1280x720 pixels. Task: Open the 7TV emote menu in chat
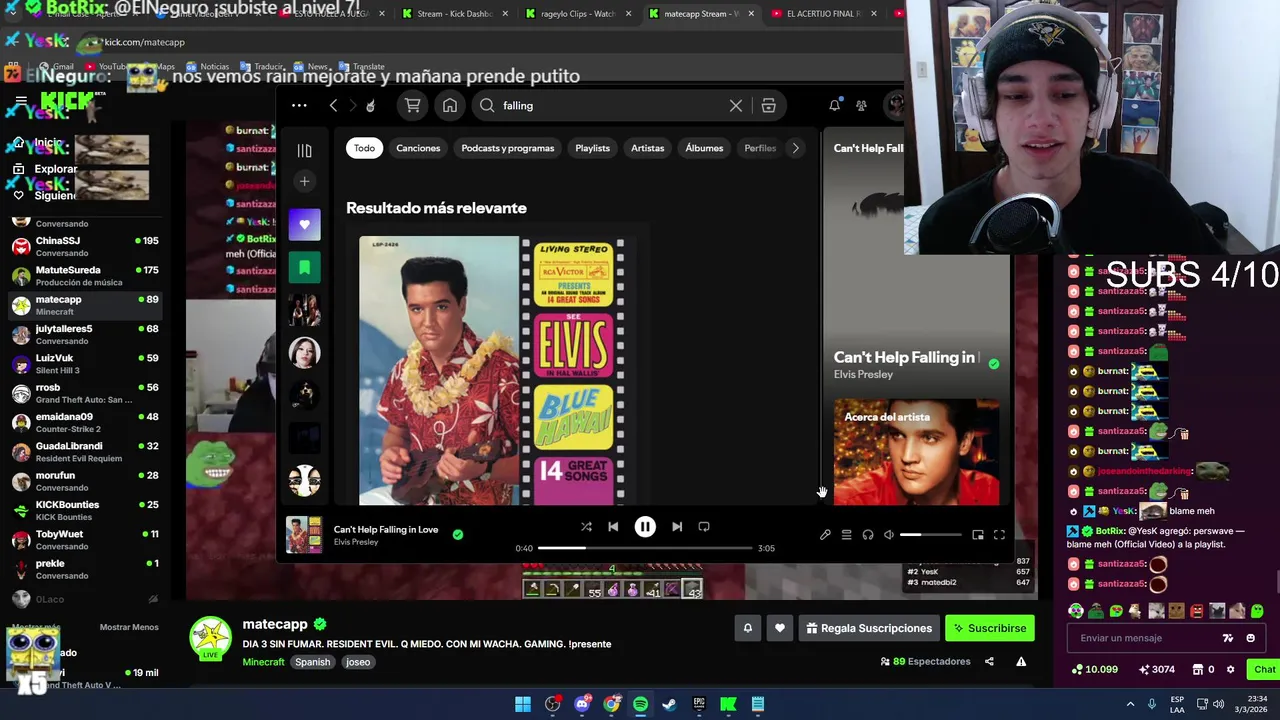[x=1228, y=638]
